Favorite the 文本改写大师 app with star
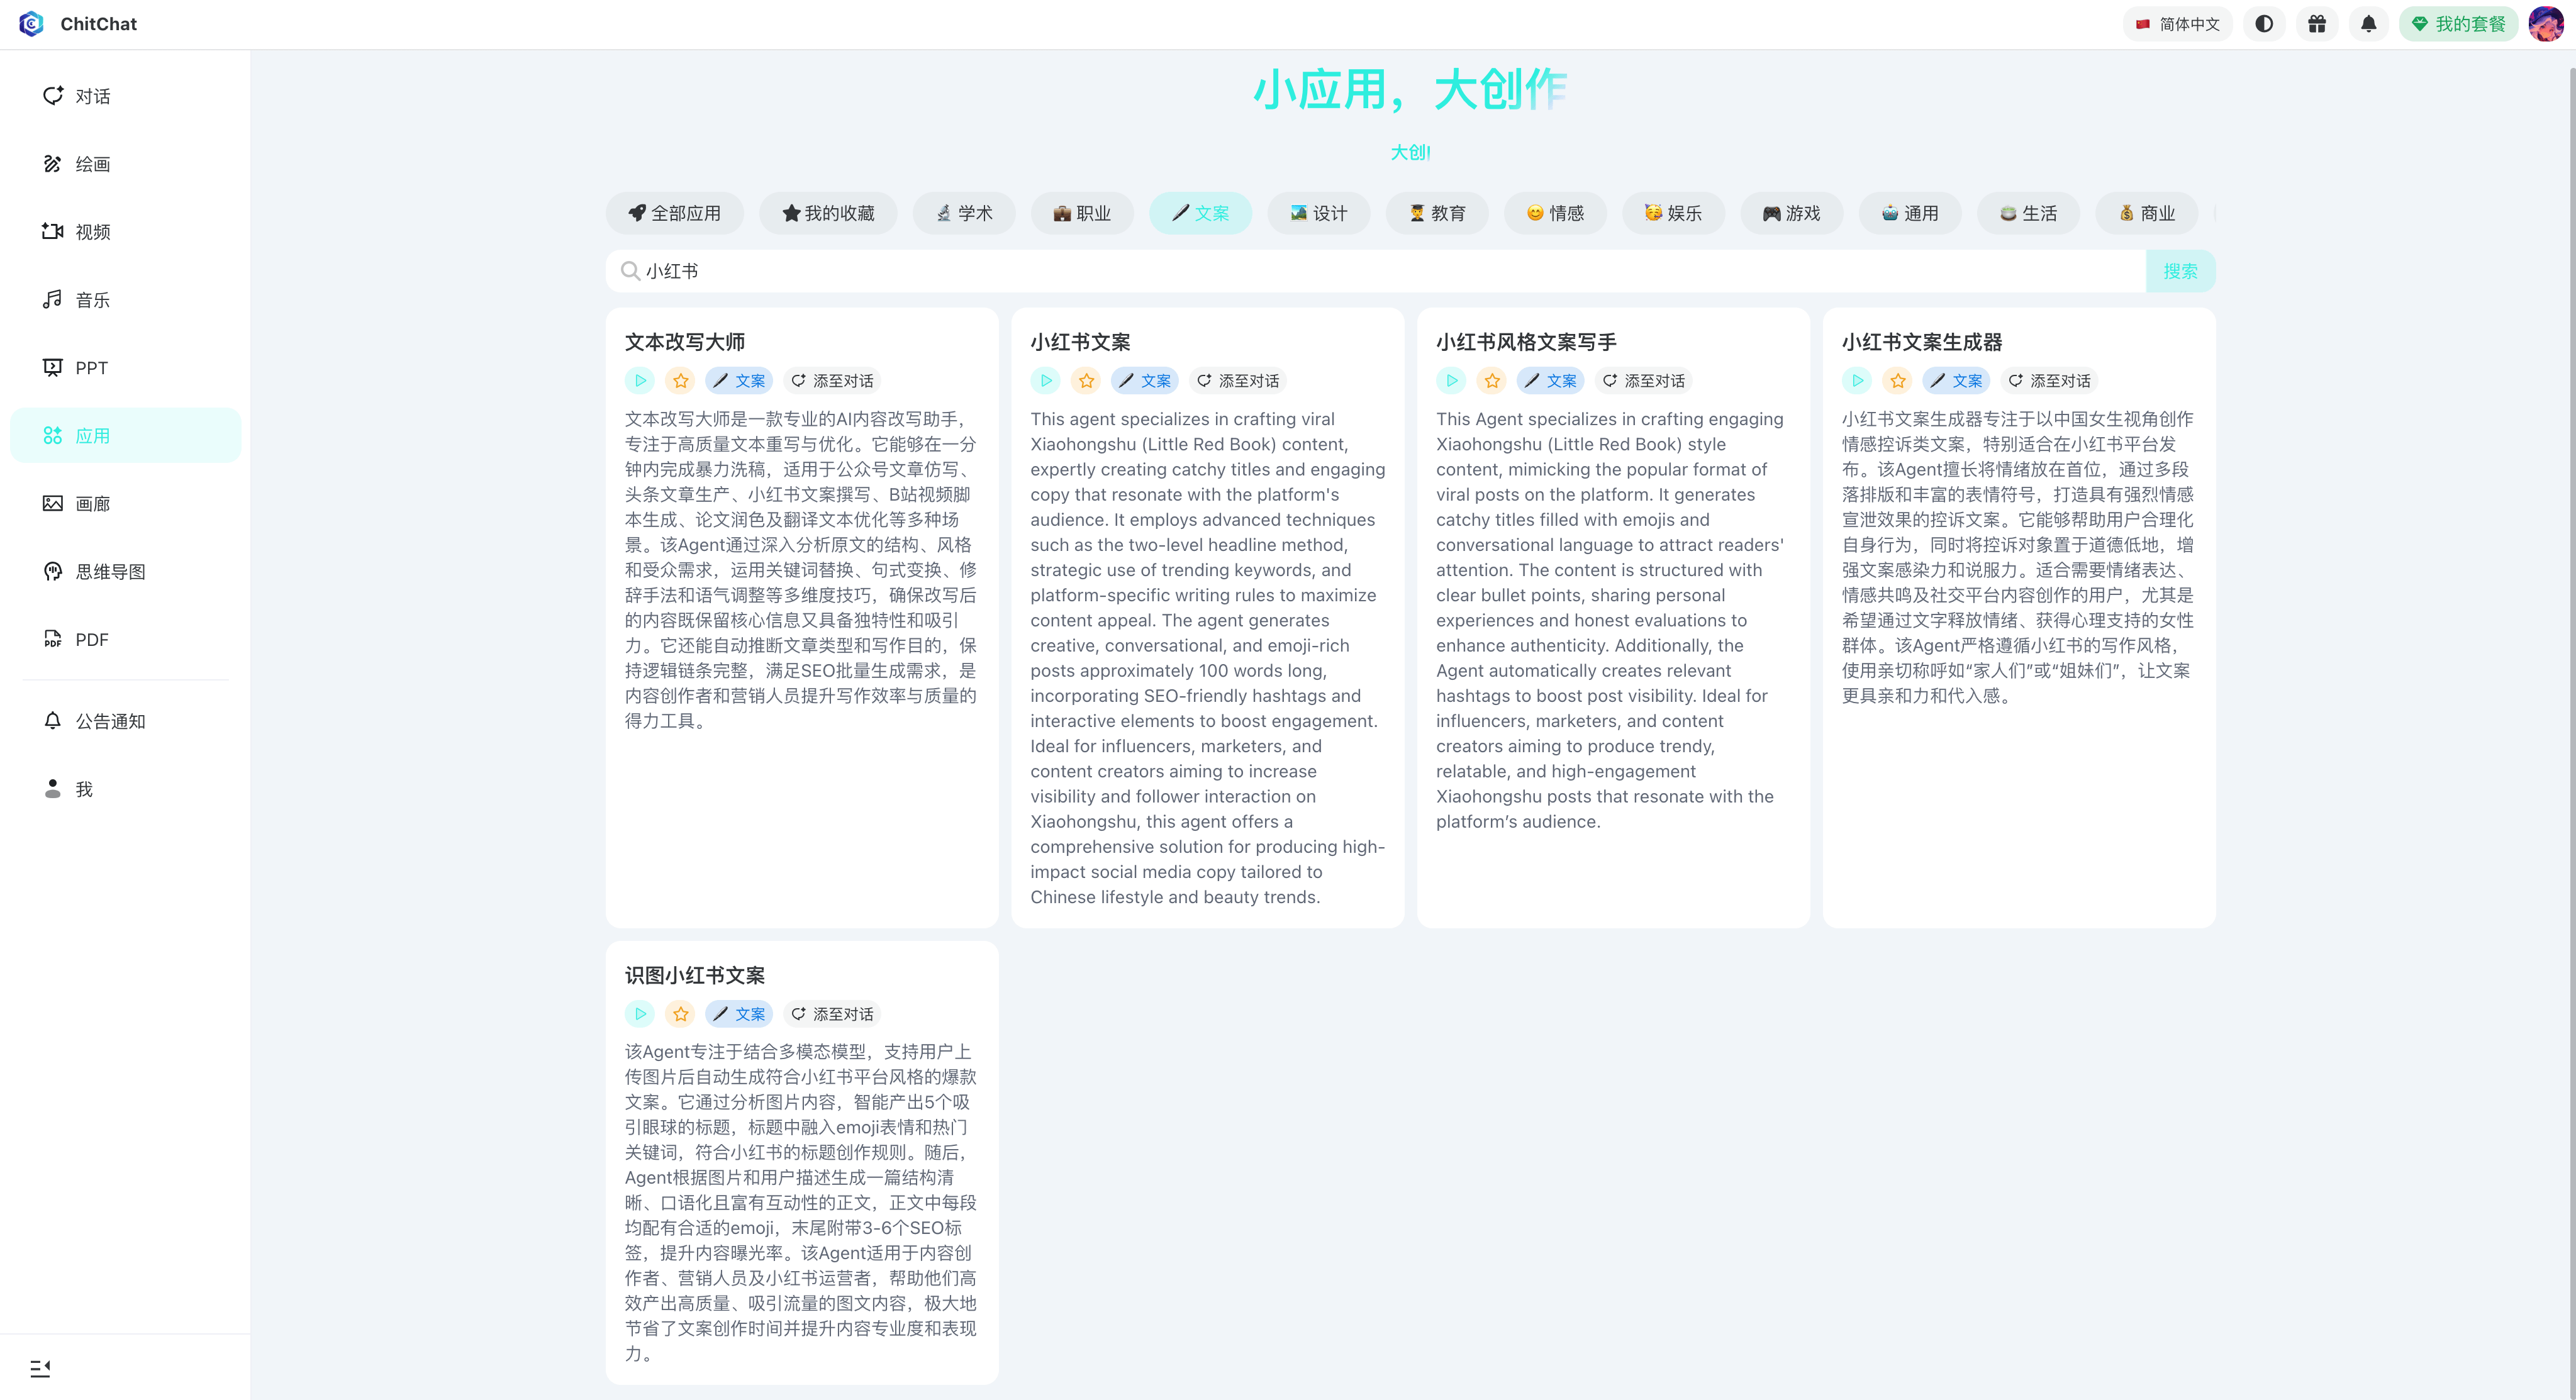Screen dimensions: 2576x1400 point(681,381)
